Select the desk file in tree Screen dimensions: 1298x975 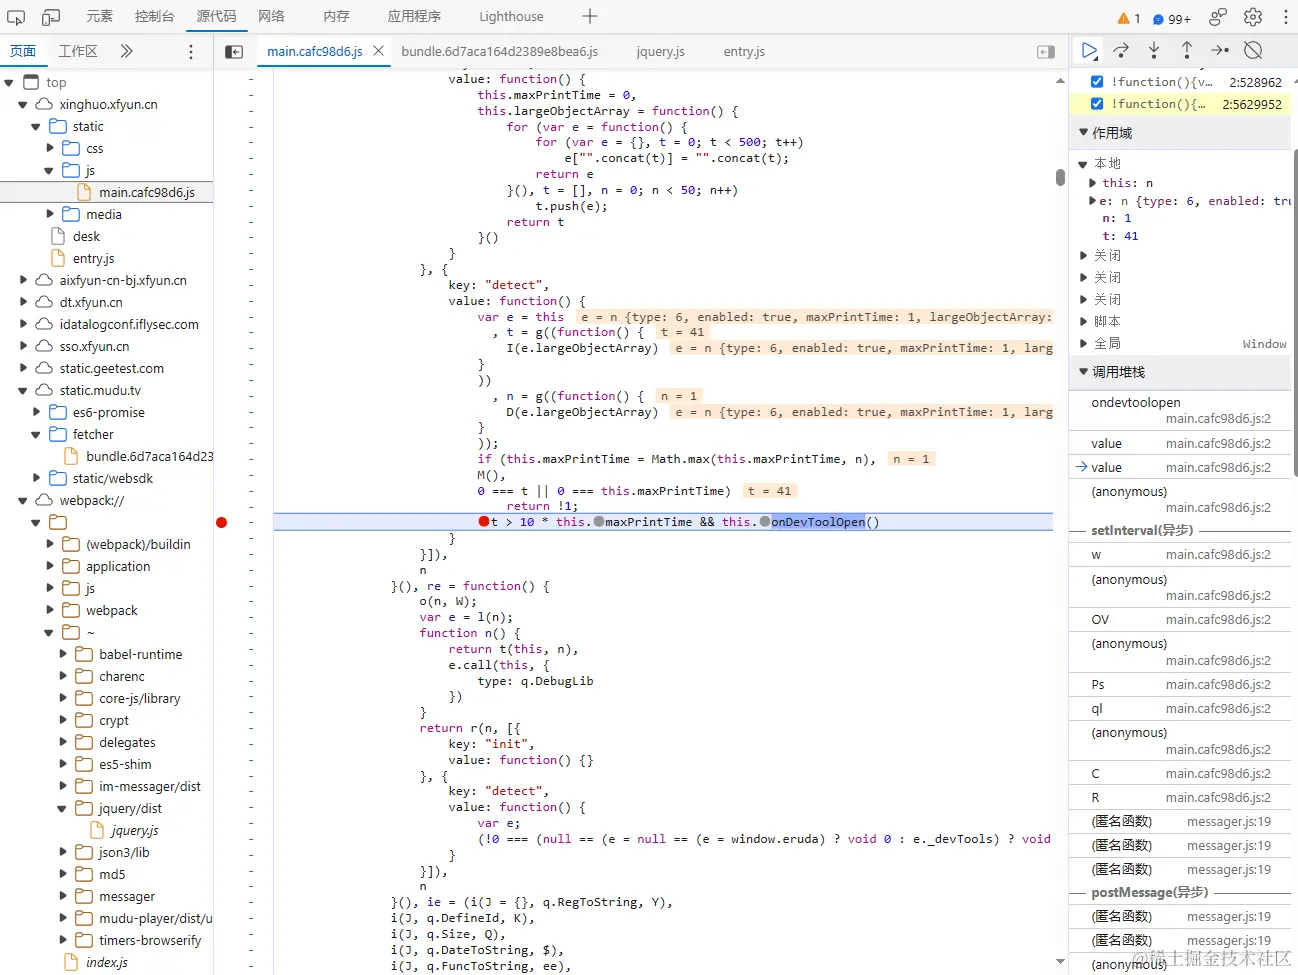pos(86,236)
